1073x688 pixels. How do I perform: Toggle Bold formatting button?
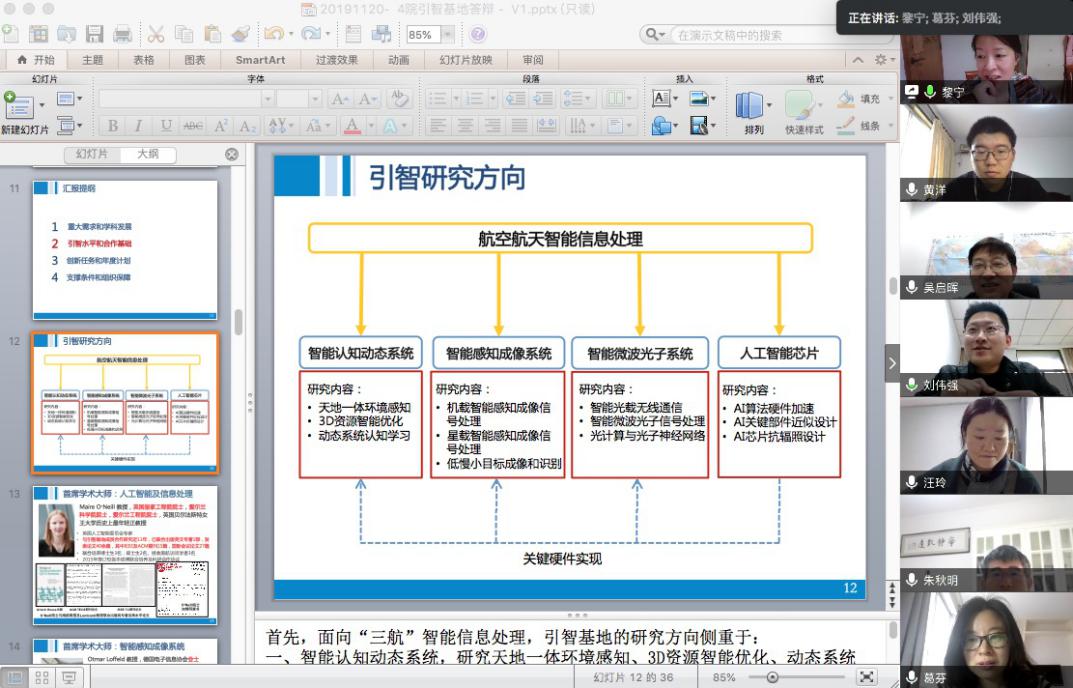tap(112, 126)
